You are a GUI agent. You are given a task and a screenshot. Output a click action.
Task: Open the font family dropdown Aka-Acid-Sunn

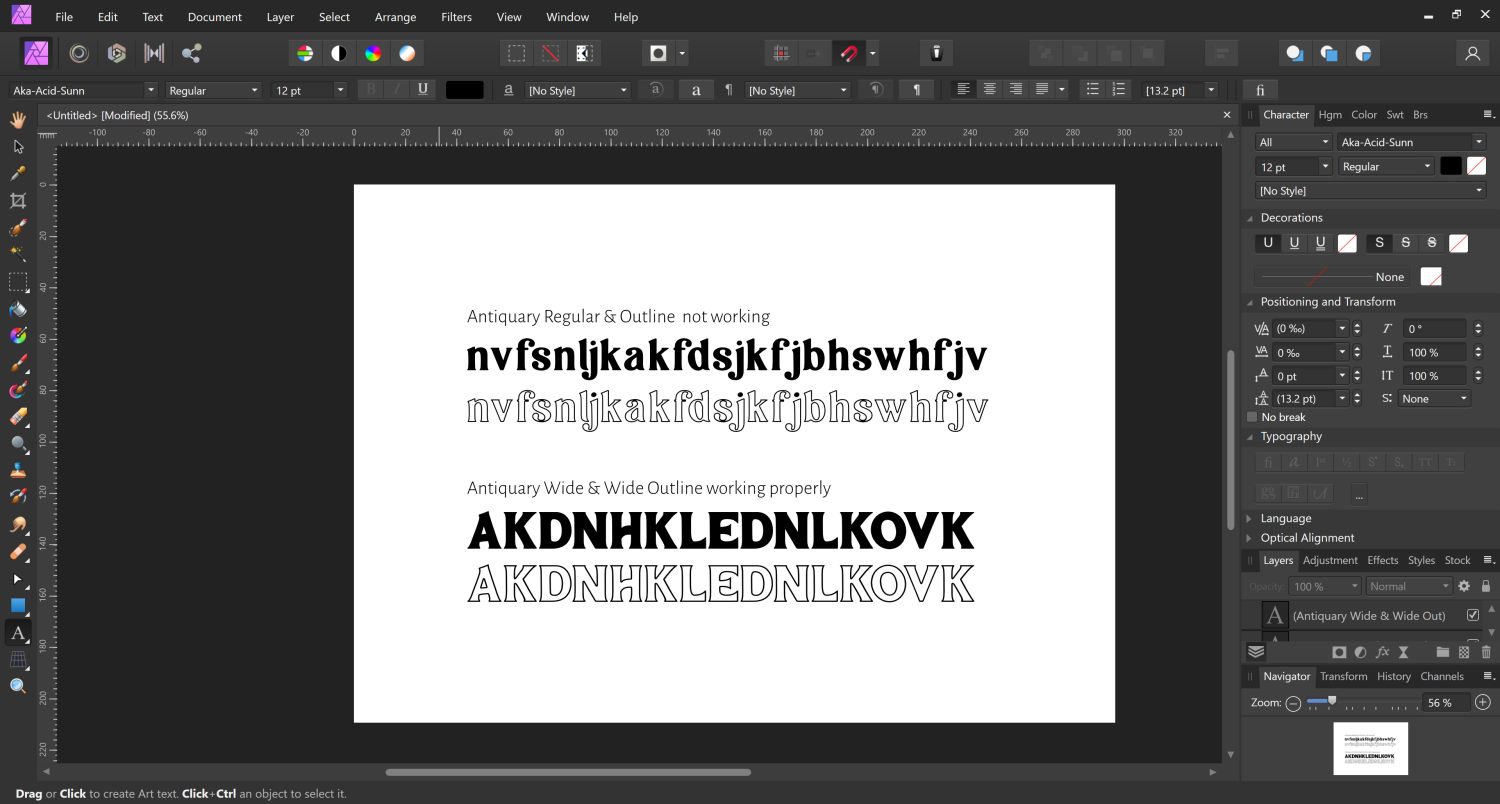[82, 90]
